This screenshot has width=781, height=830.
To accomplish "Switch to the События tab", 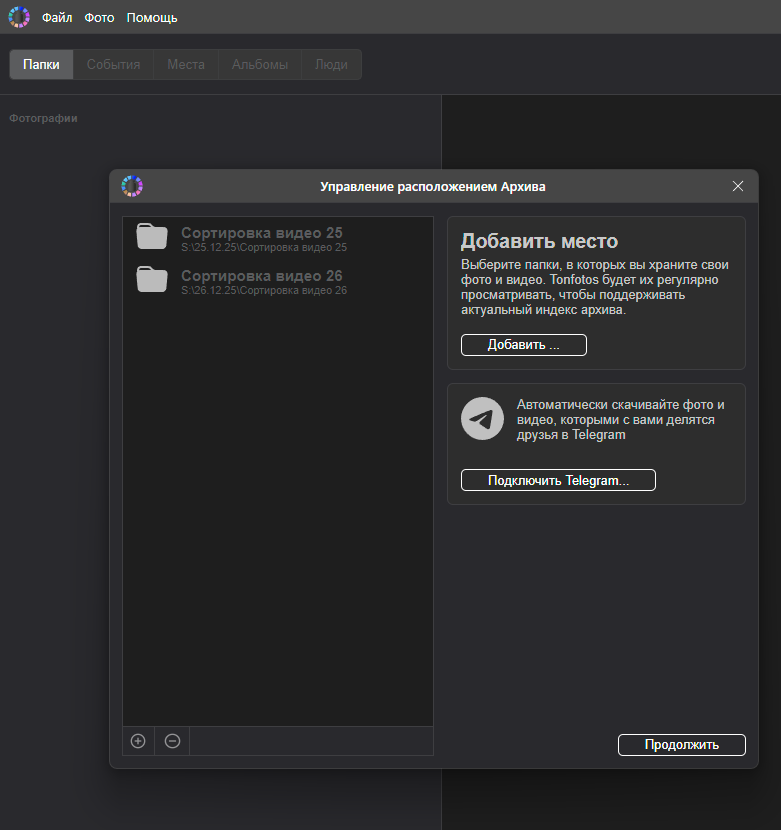I will 113,64.
